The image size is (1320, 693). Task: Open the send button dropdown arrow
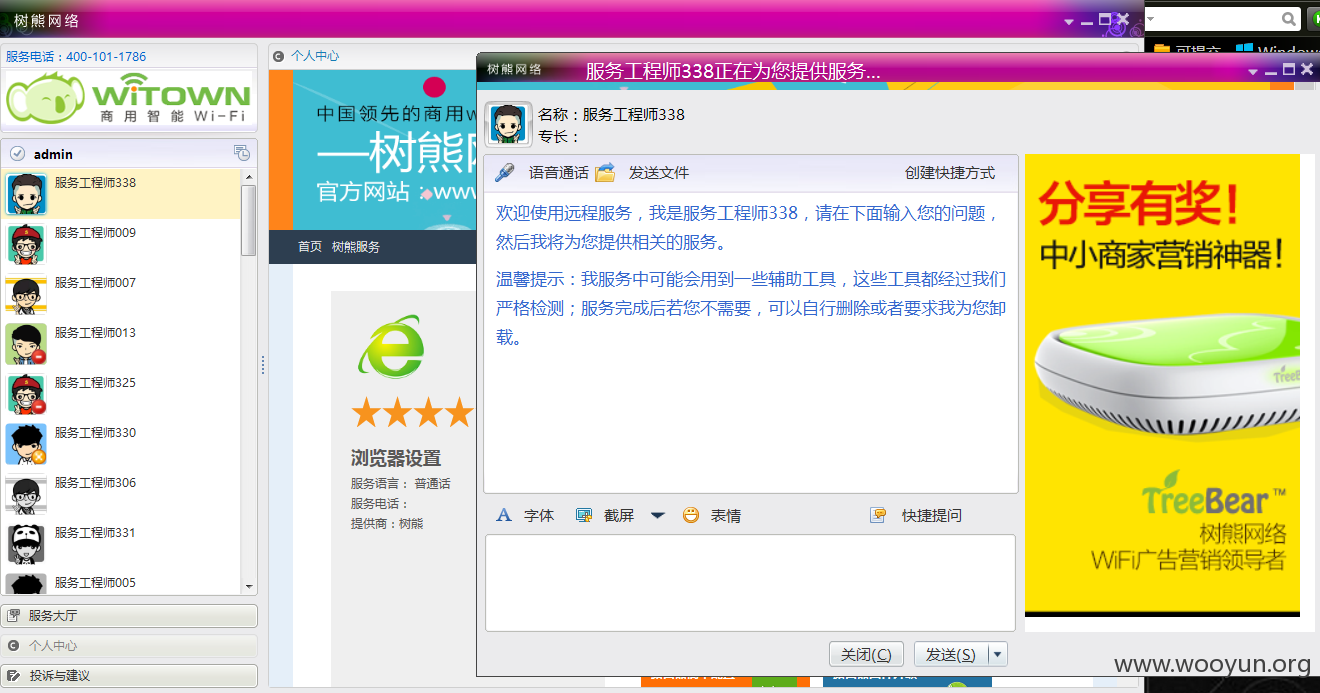997,655
